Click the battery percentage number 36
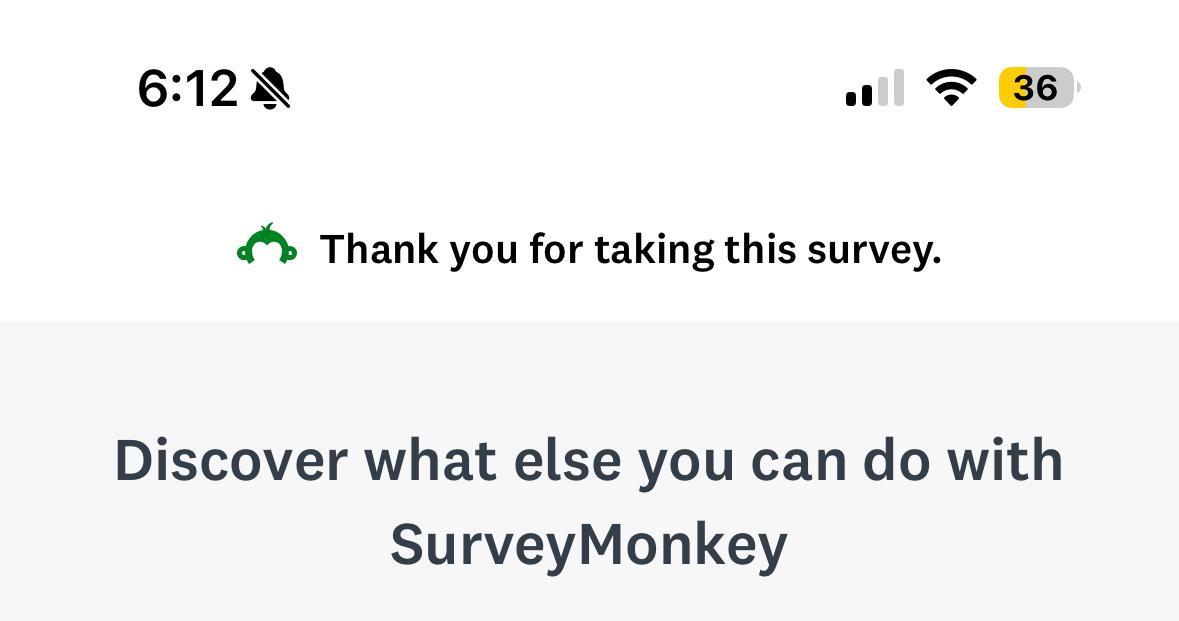 (1036, 89)
